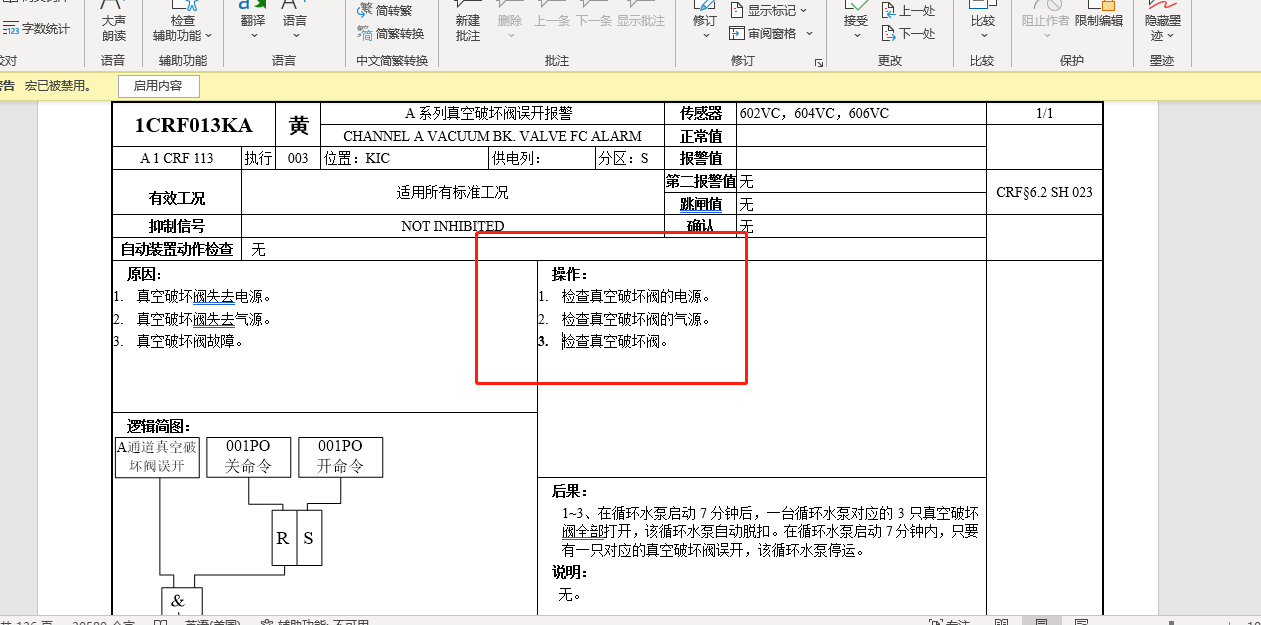Click the text "检查真空破坏阀。" in document
Image resolution: width=1261 pixels, height=625 pixels.
pyautogui.click(x=614, y=342)
